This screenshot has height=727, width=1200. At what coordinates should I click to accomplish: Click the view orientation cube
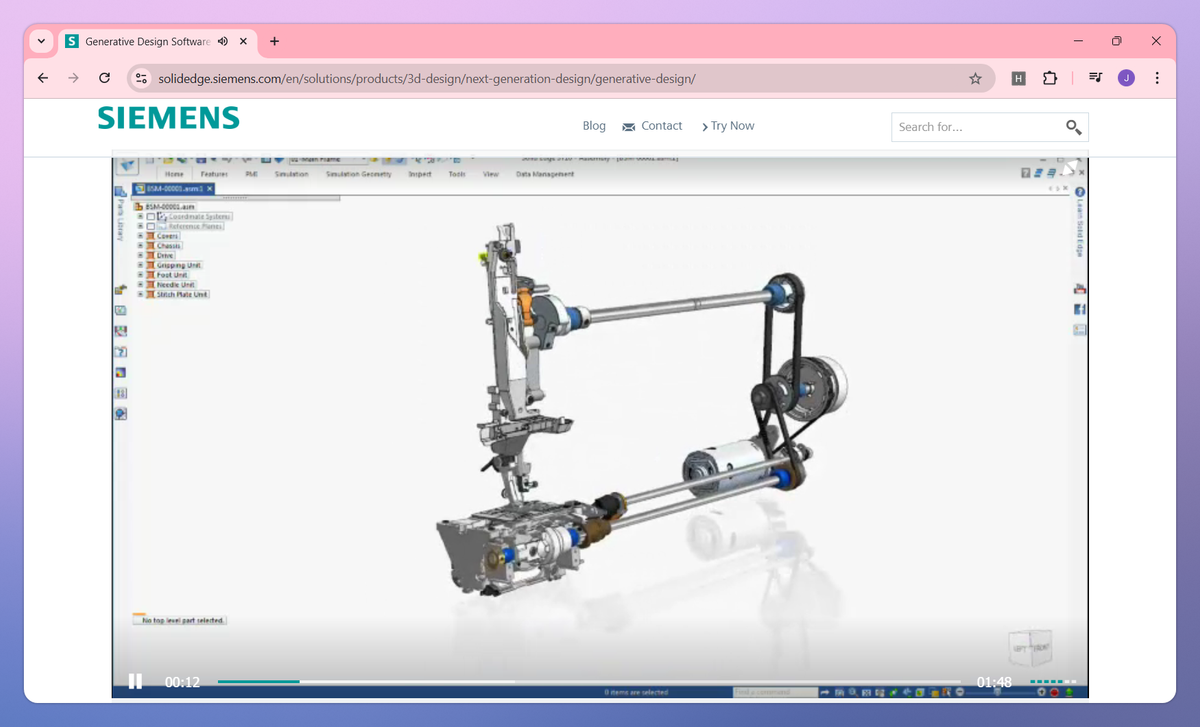[x=1030, y=646]
